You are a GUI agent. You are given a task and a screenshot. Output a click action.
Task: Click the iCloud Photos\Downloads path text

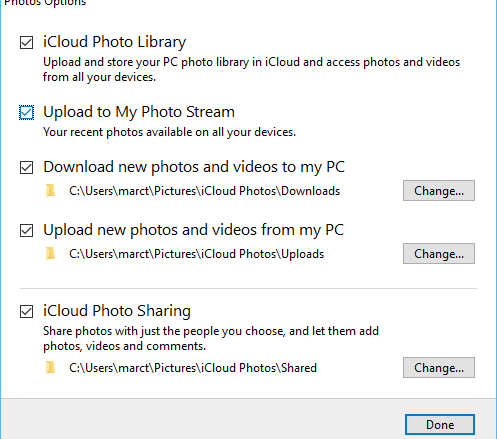[x=205, y=191]
